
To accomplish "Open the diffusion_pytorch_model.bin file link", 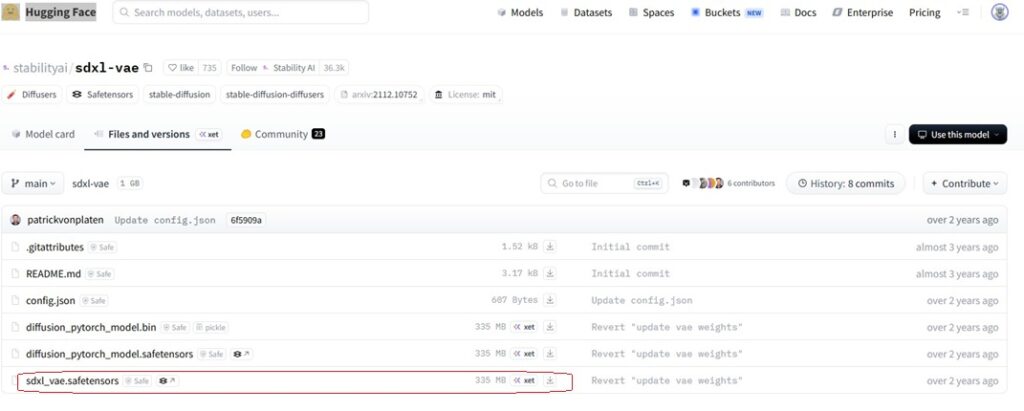I will click(90, 327).
